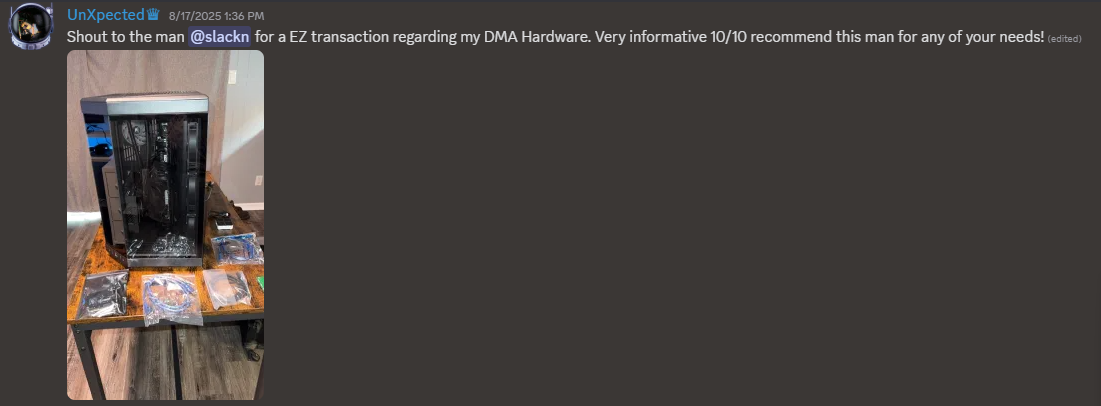Click the blue cable bag at table's front center
This screenshot has width=1101, height=406.
(x=170, y=297)
